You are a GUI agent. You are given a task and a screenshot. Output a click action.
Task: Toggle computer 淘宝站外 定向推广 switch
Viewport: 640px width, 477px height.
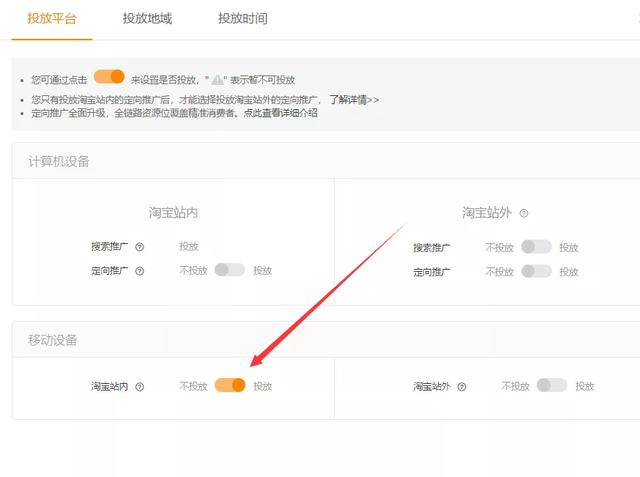[536, 271]
